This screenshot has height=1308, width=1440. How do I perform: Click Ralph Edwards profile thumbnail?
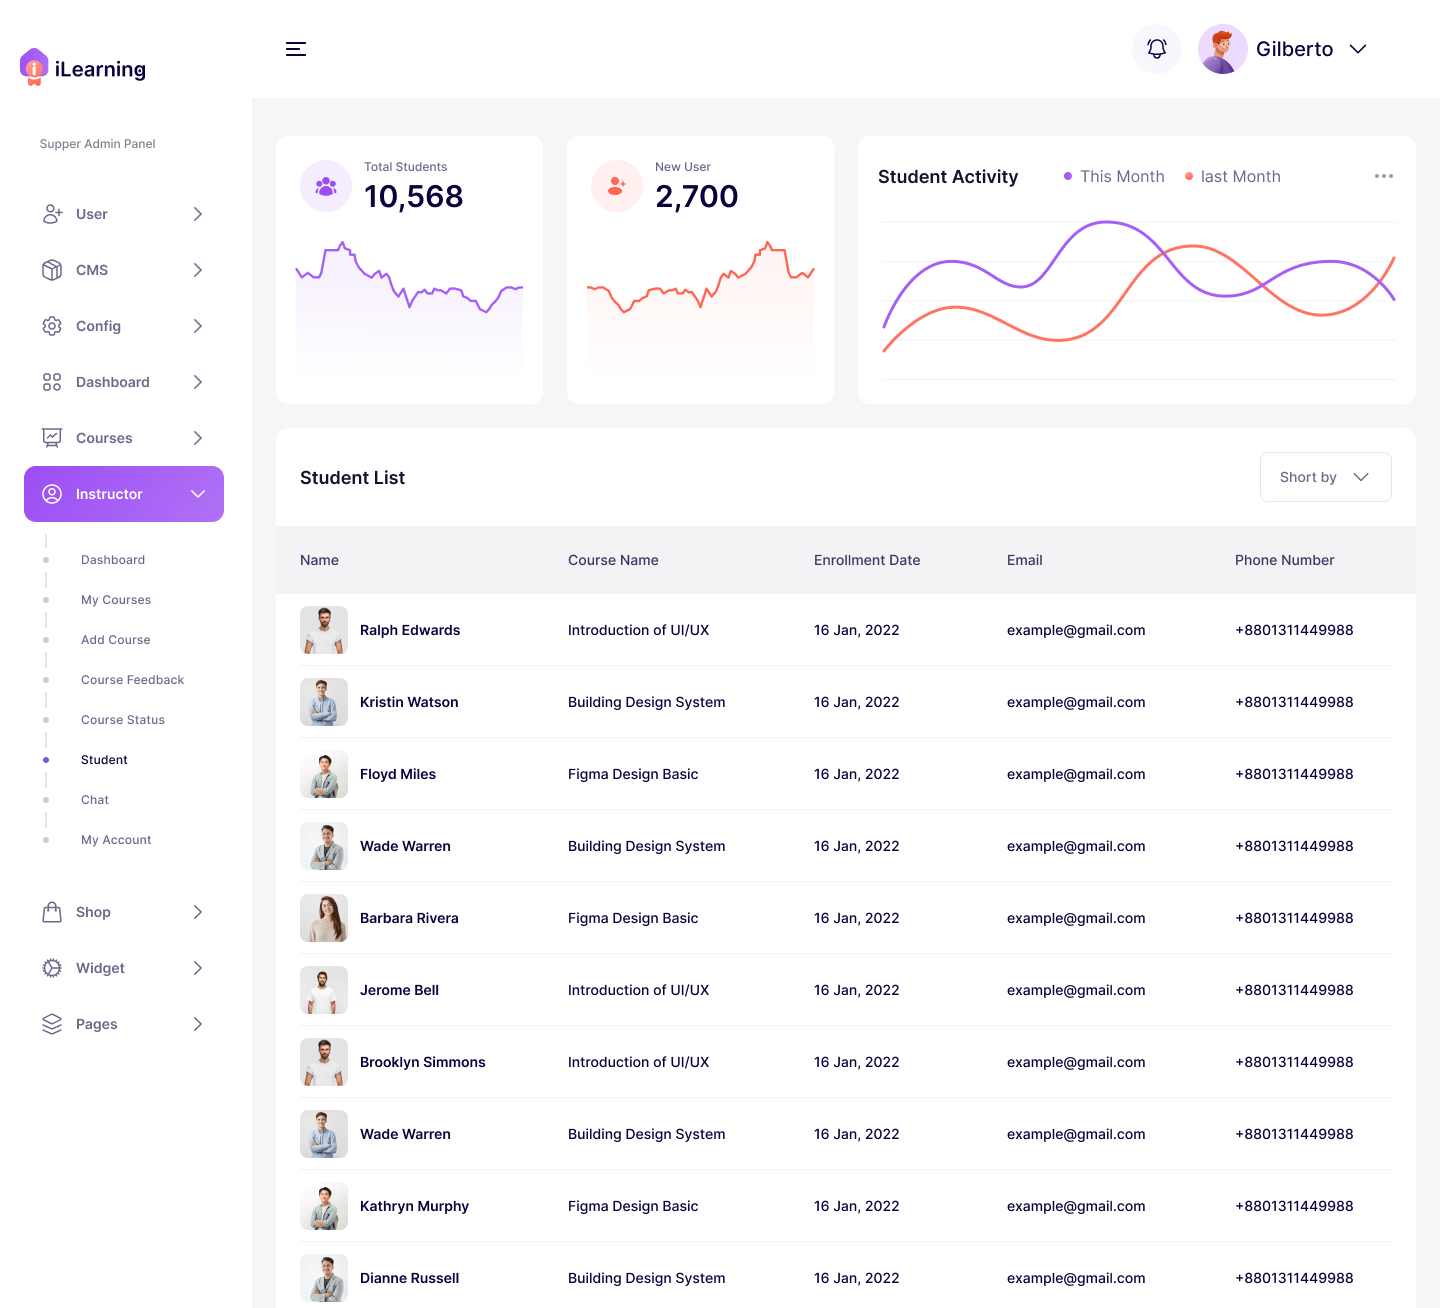click(323, 630)
